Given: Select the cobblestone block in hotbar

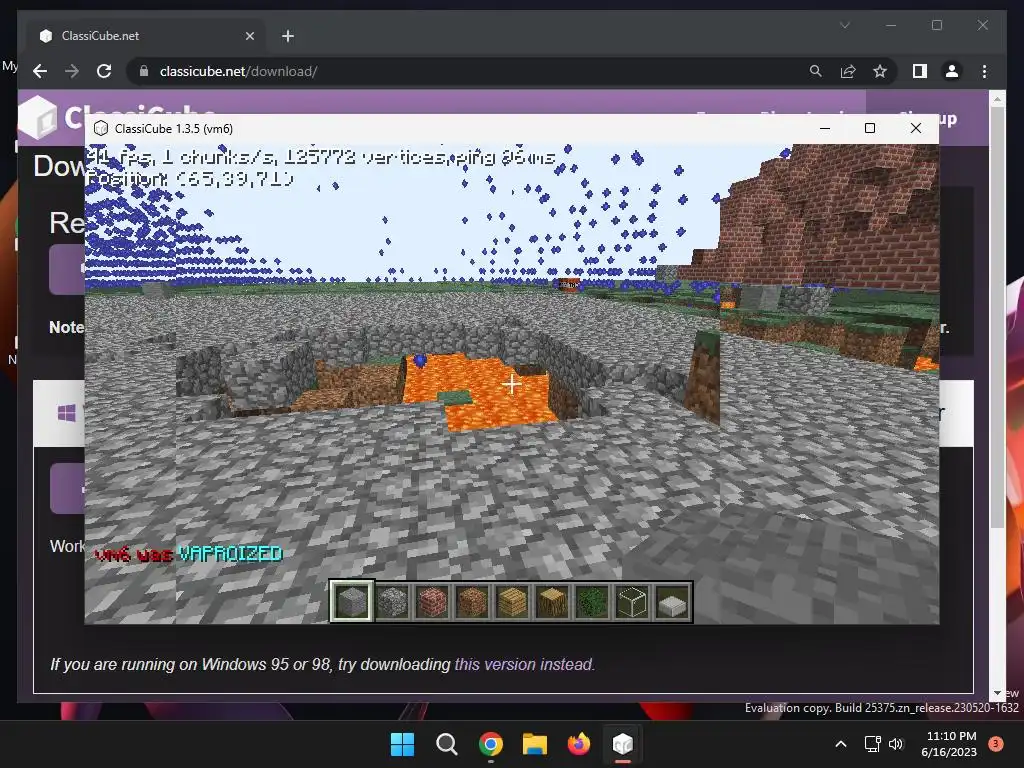Looking at the screenshot, I should 392,601.
